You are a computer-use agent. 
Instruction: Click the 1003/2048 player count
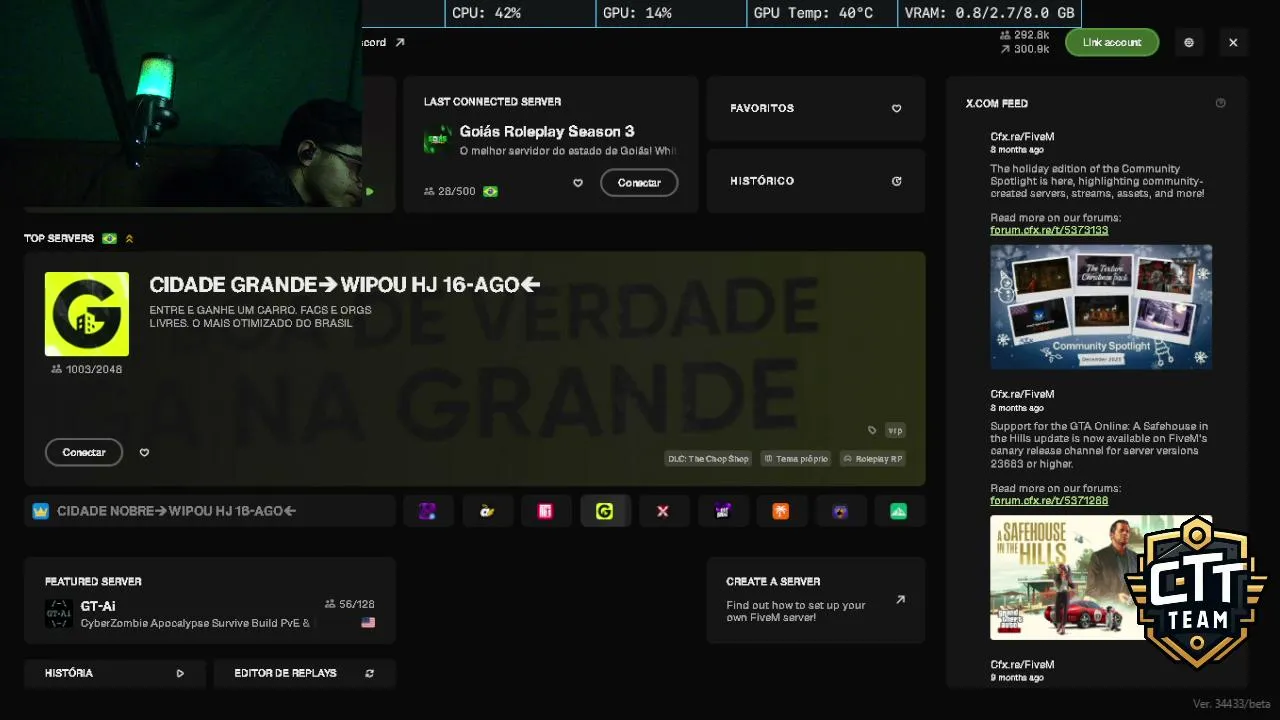(87, 370)
